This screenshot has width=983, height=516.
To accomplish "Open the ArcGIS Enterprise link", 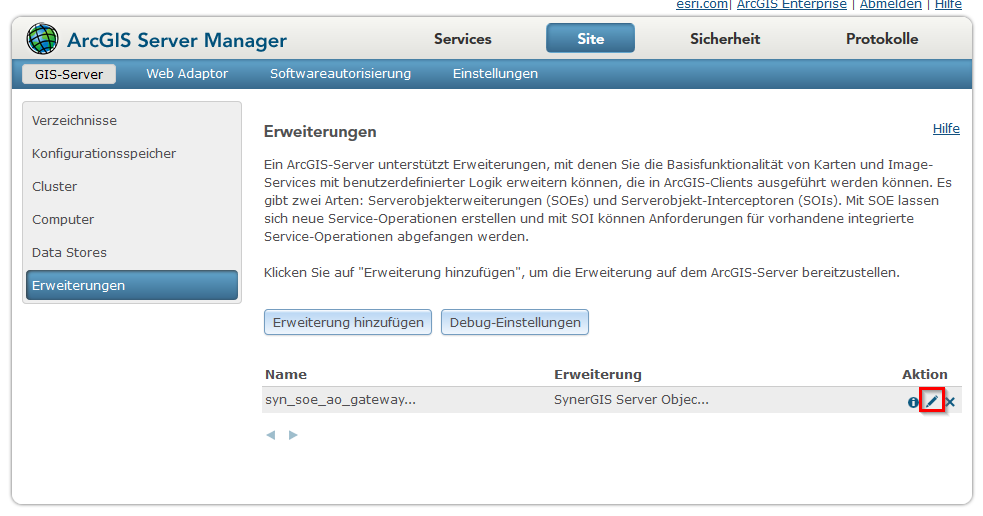I will [x=792, y=4].
